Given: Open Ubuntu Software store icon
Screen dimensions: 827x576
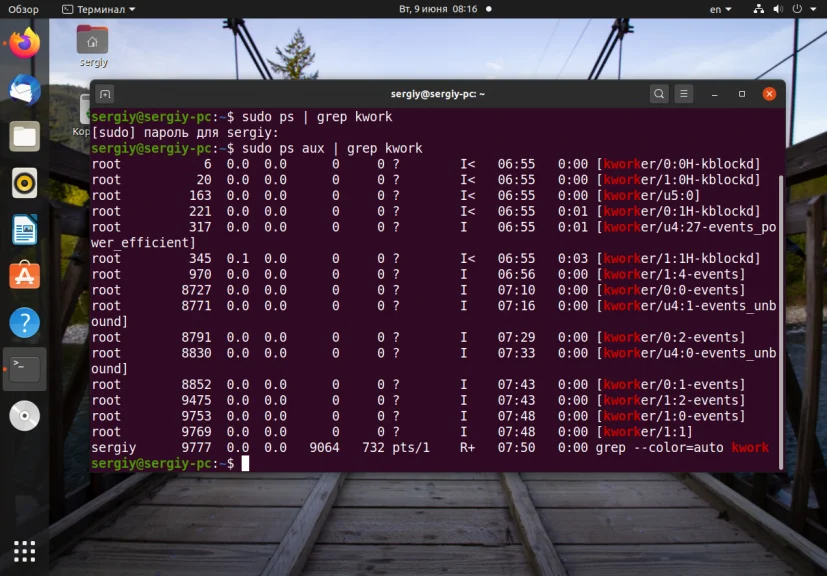Looking at the screenshot, I should point(25,275).
